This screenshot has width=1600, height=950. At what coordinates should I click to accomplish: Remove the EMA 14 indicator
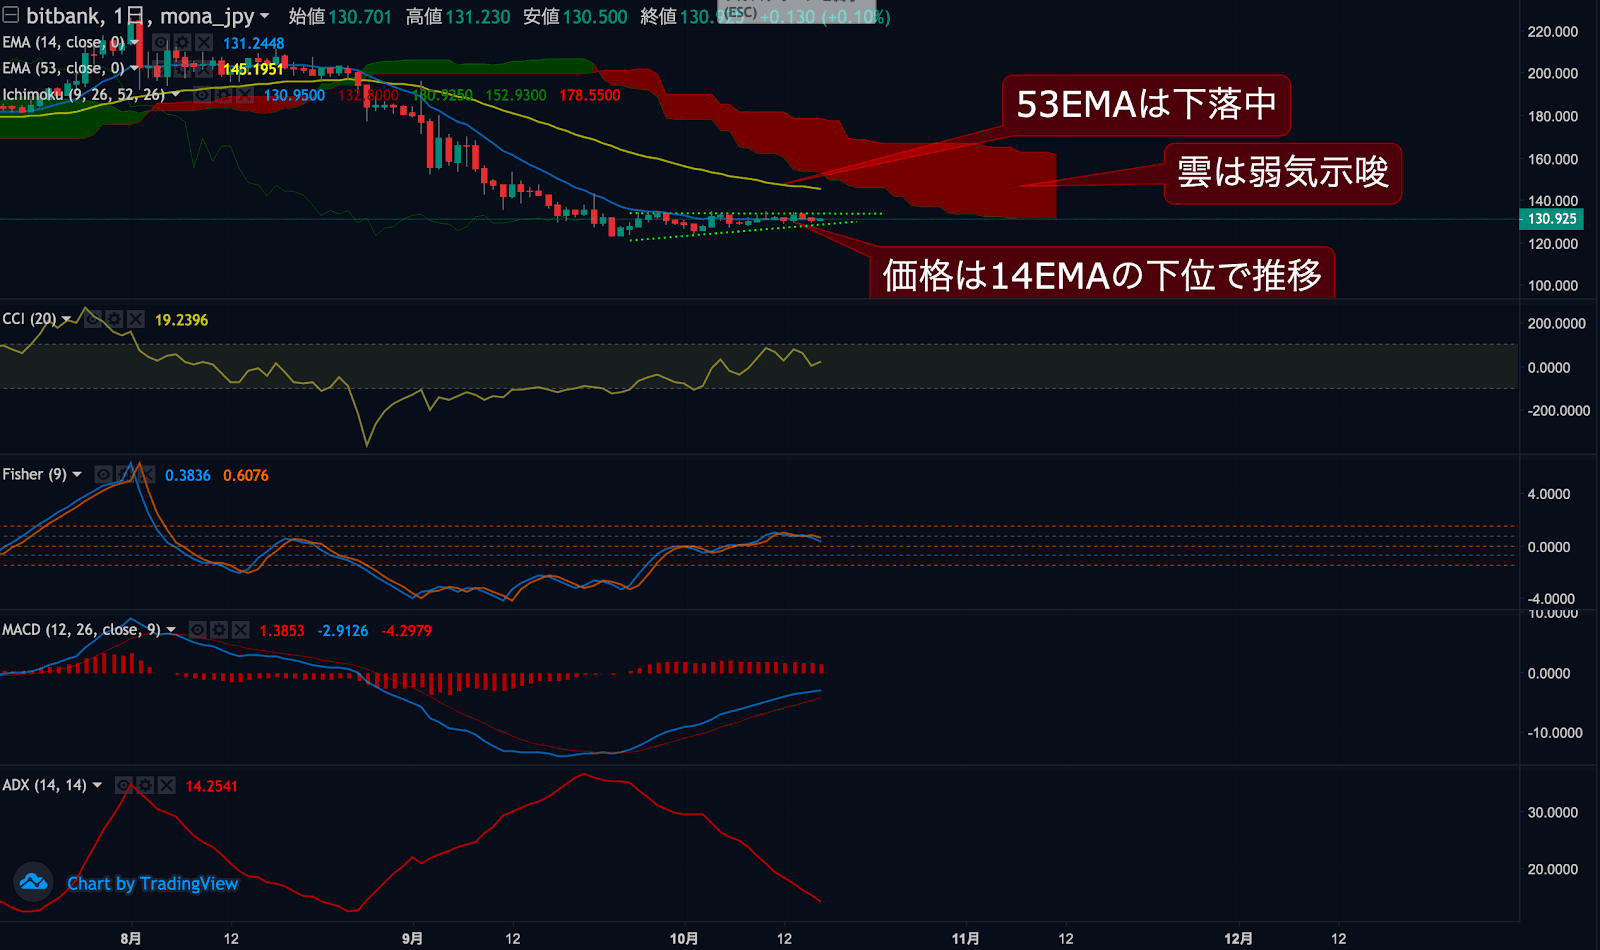point(204,42)
